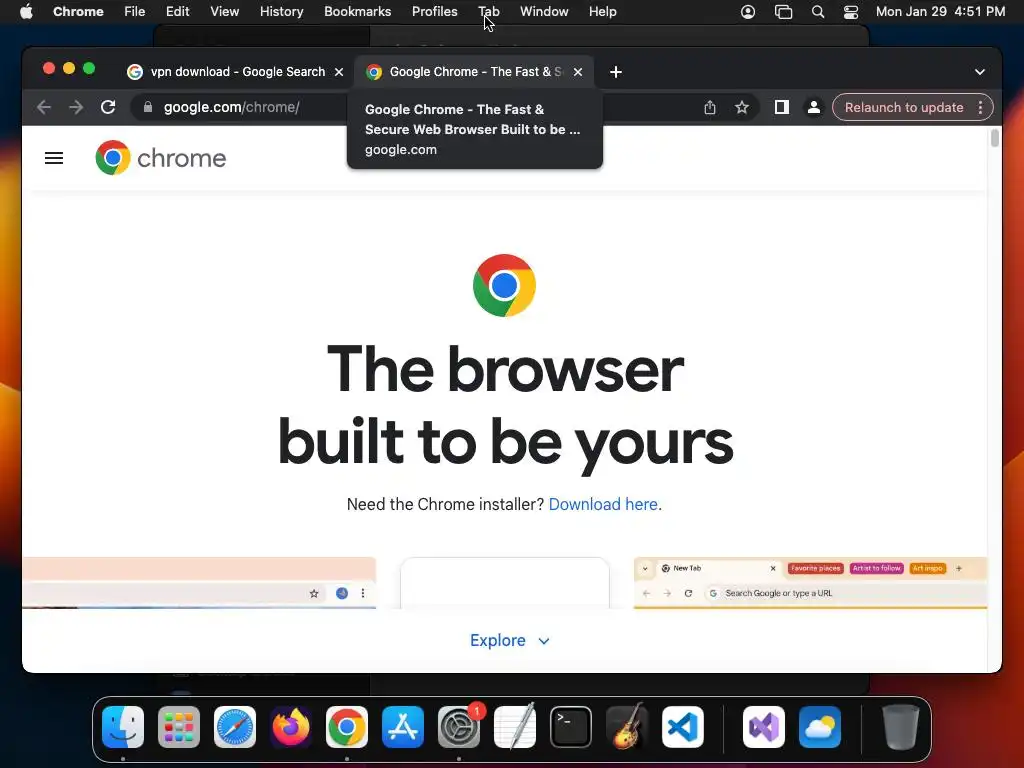Open the Chrome three-dot menu
This screenshot has width=1024, height=768.
coord(980,107)
